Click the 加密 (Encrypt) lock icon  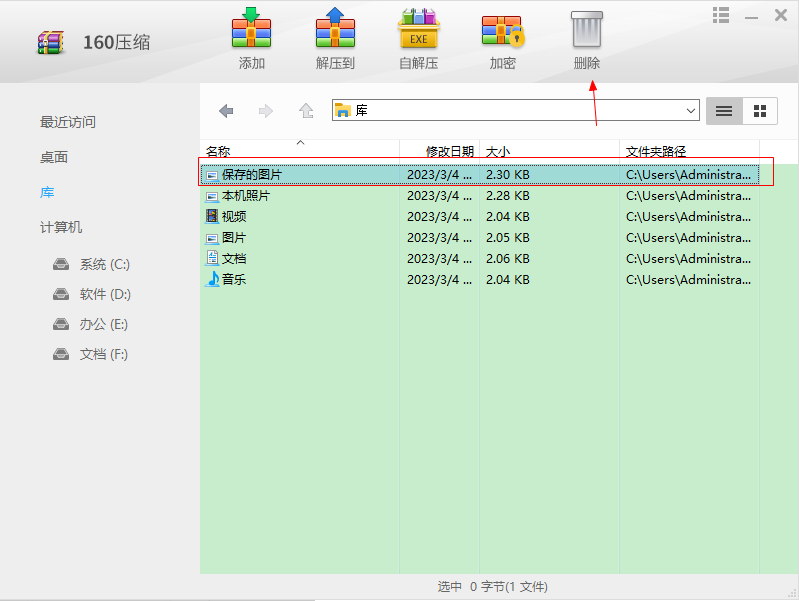coord(503,31)
